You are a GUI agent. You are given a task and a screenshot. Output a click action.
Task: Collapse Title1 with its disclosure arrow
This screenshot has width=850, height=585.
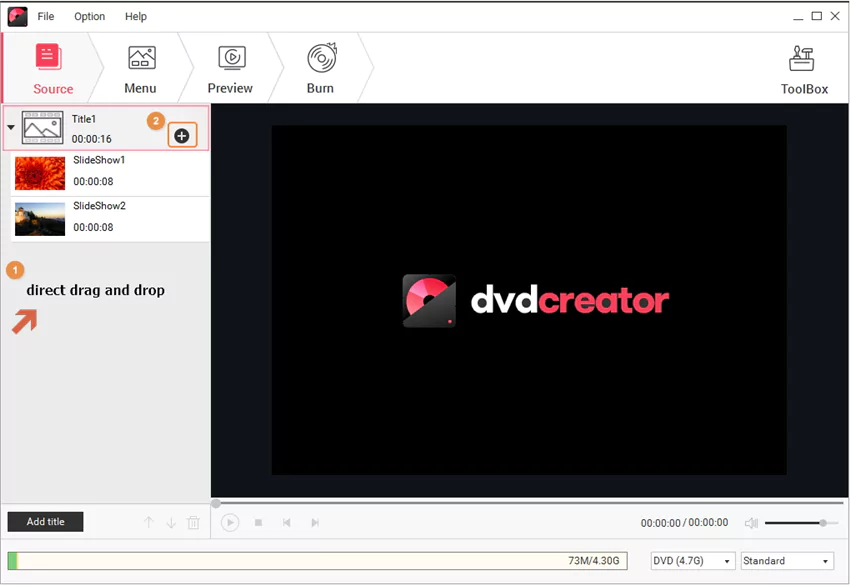pos(12,127)
